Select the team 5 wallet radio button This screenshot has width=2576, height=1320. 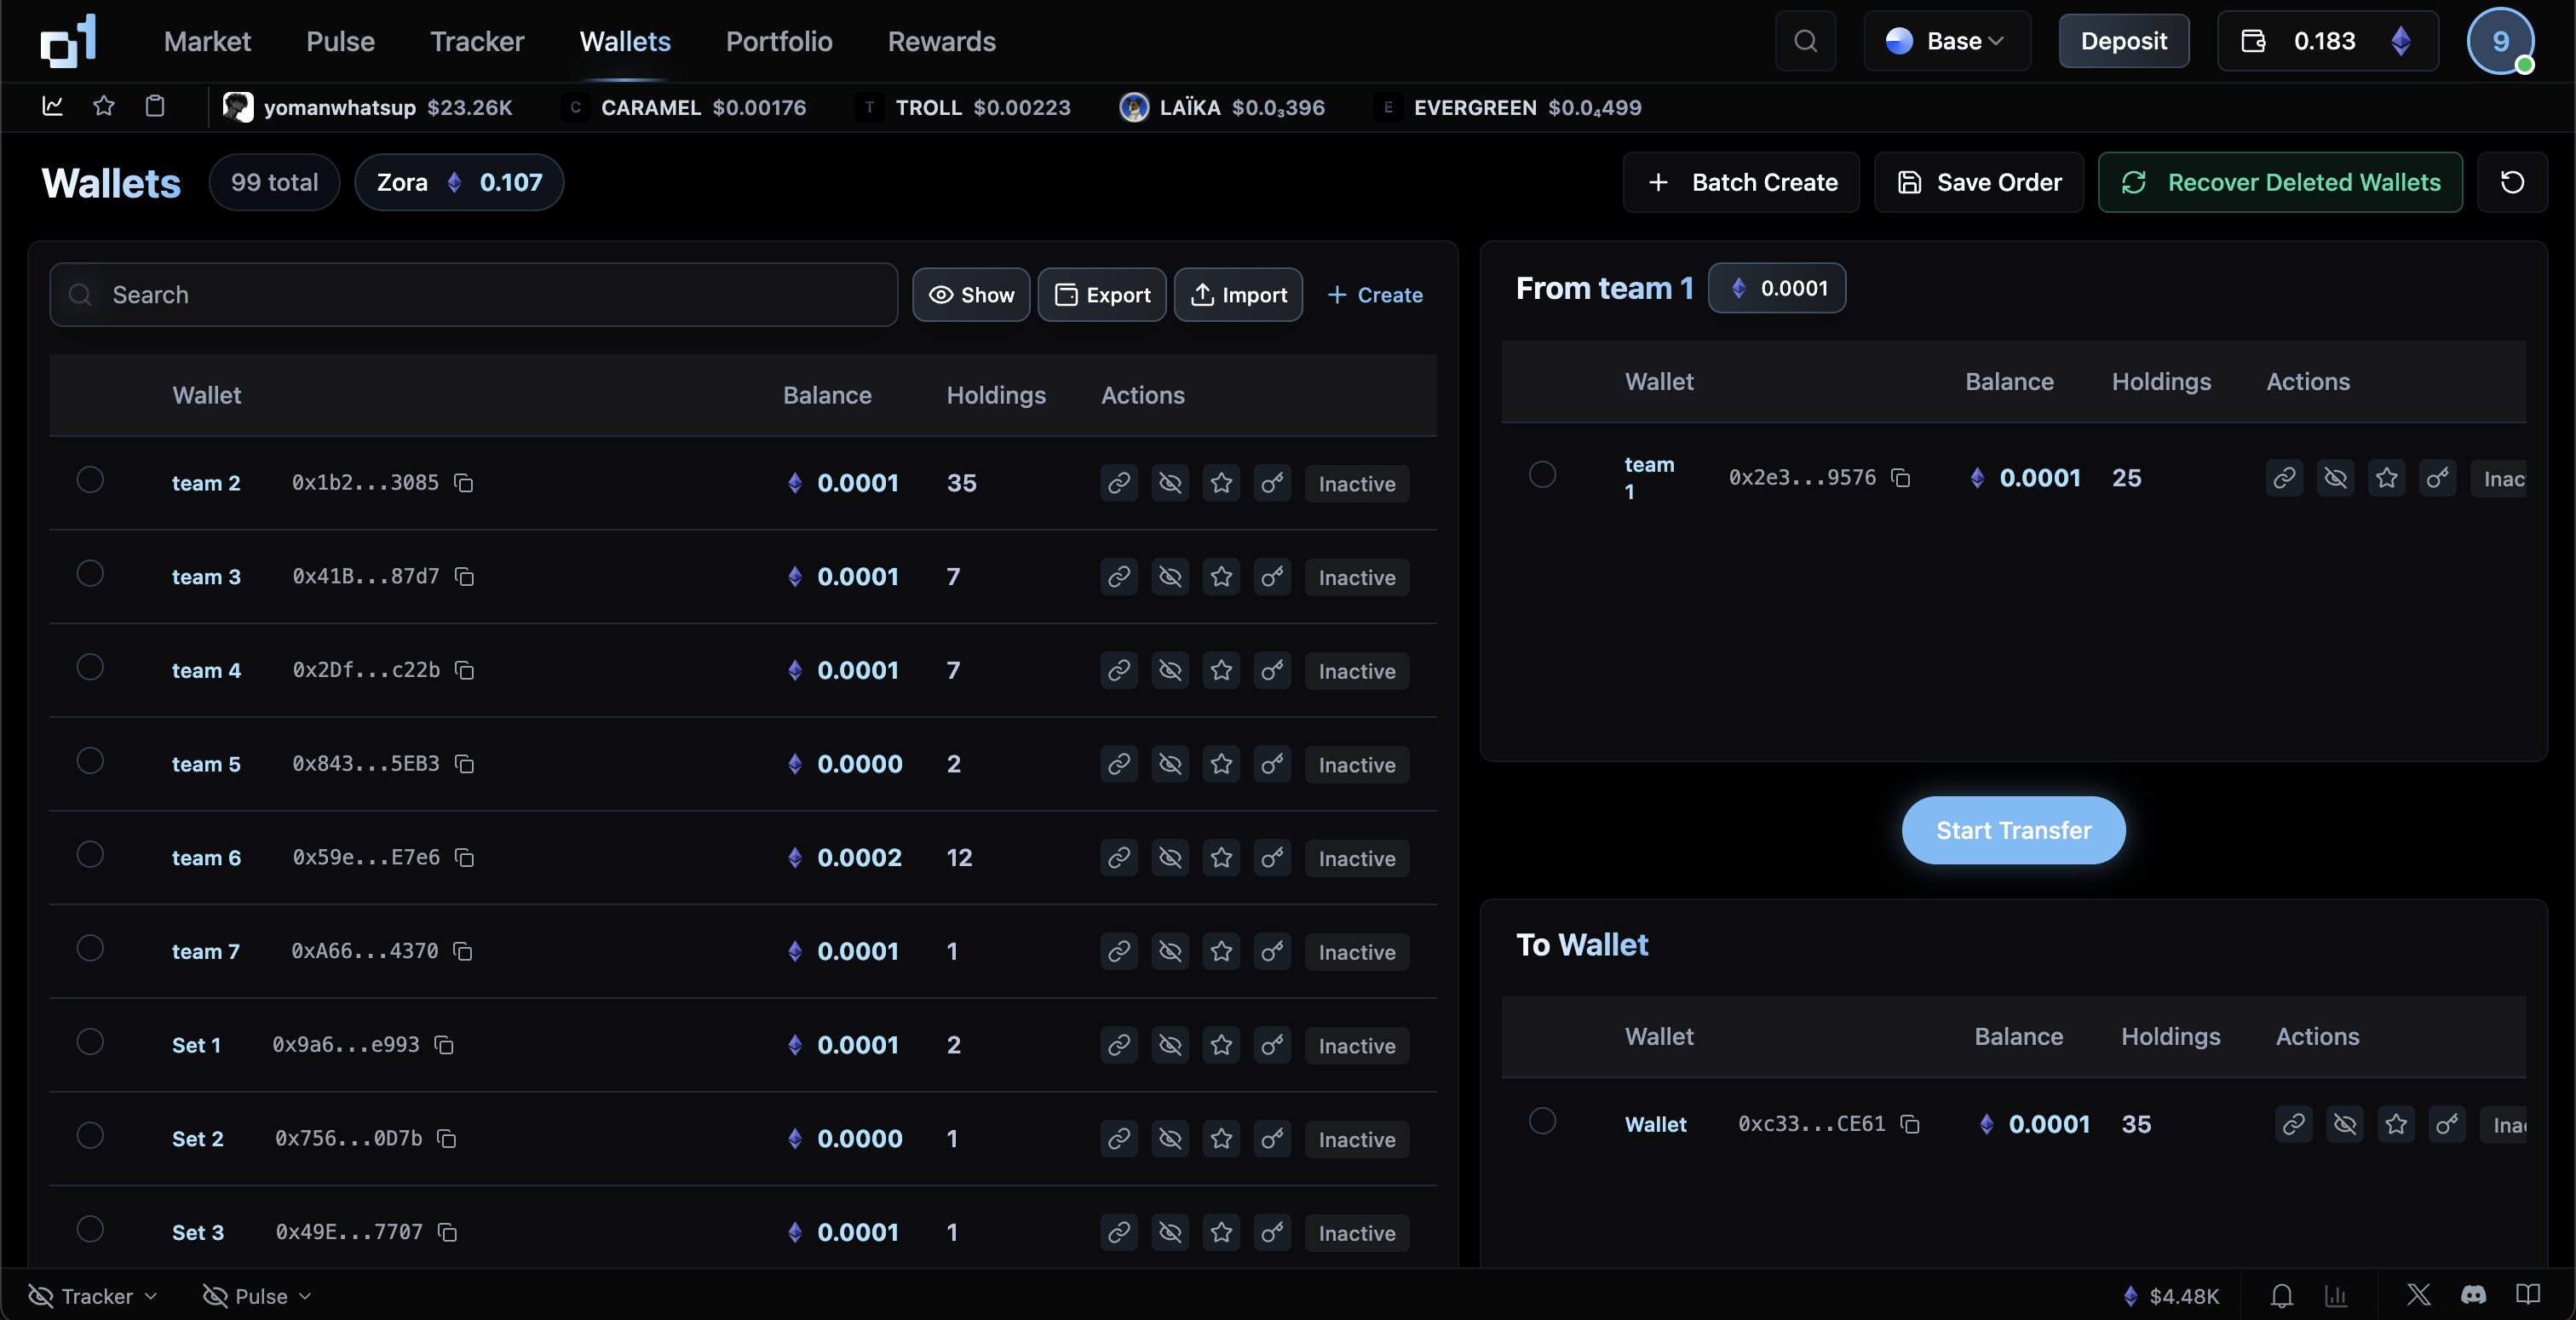(90, 762)
